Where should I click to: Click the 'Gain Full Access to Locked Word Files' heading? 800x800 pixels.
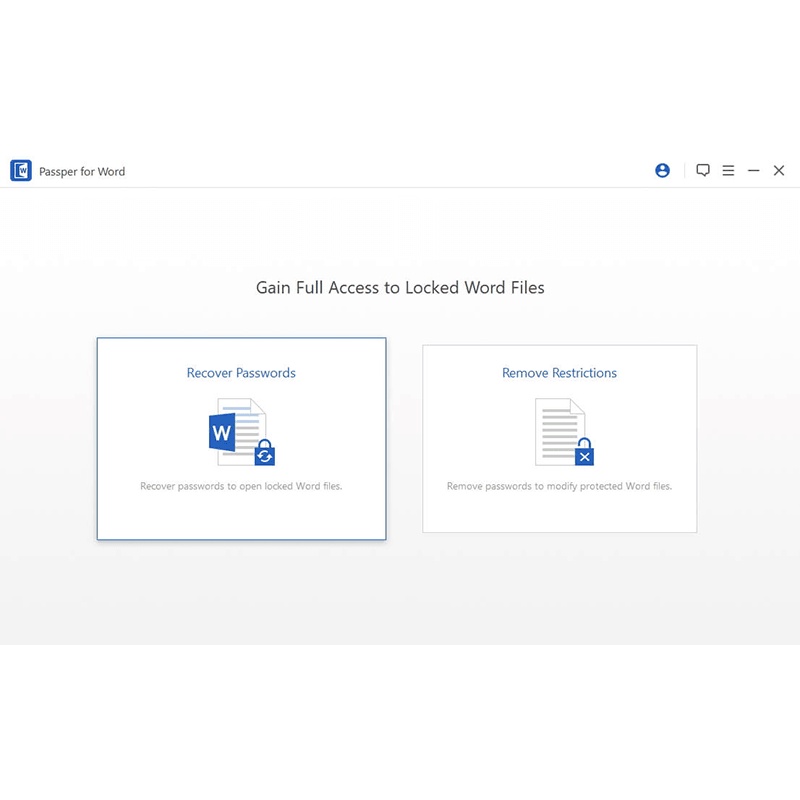click(x=400, y=288)
